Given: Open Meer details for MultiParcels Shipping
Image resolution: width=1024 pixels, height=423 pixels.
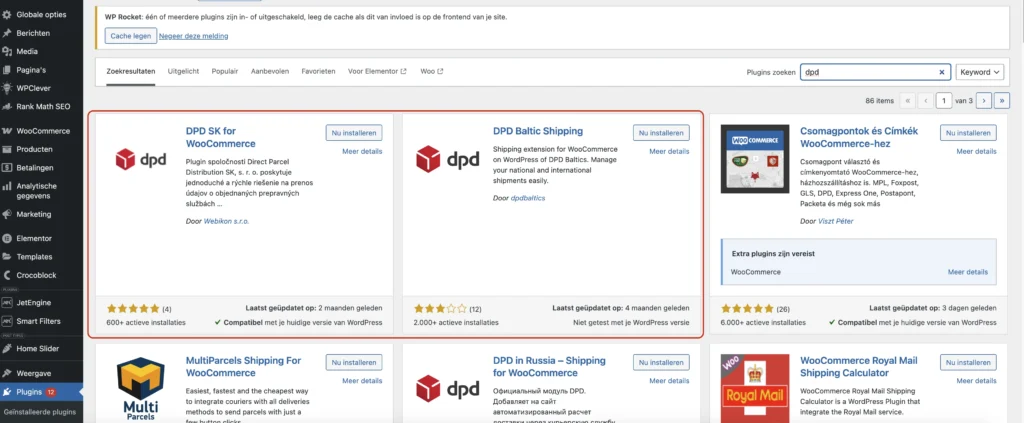Looking at the screenshot, I should tap(362, 381).
